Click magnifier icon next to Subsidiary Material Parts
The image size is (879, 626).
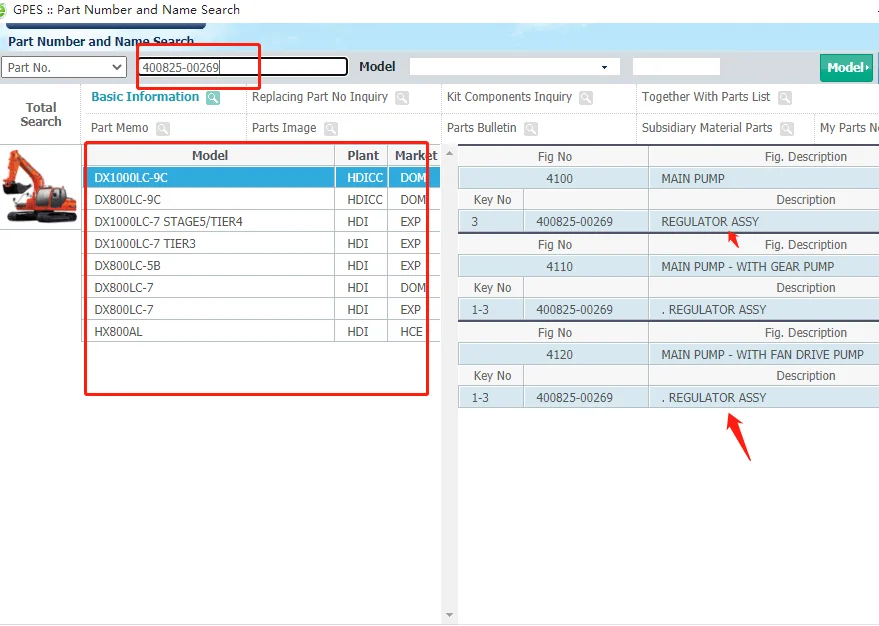[x=787, y=129]
